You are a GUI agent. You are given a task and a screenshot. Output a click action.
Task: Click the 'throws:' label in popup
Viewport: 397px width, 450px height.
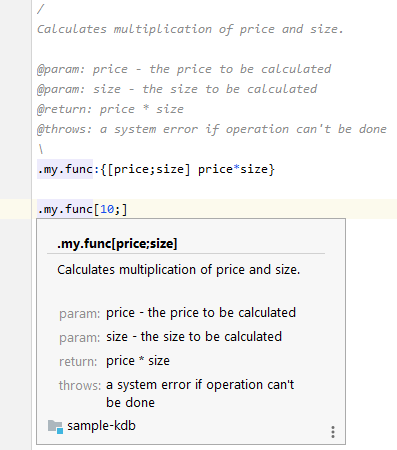coord(80,385)
